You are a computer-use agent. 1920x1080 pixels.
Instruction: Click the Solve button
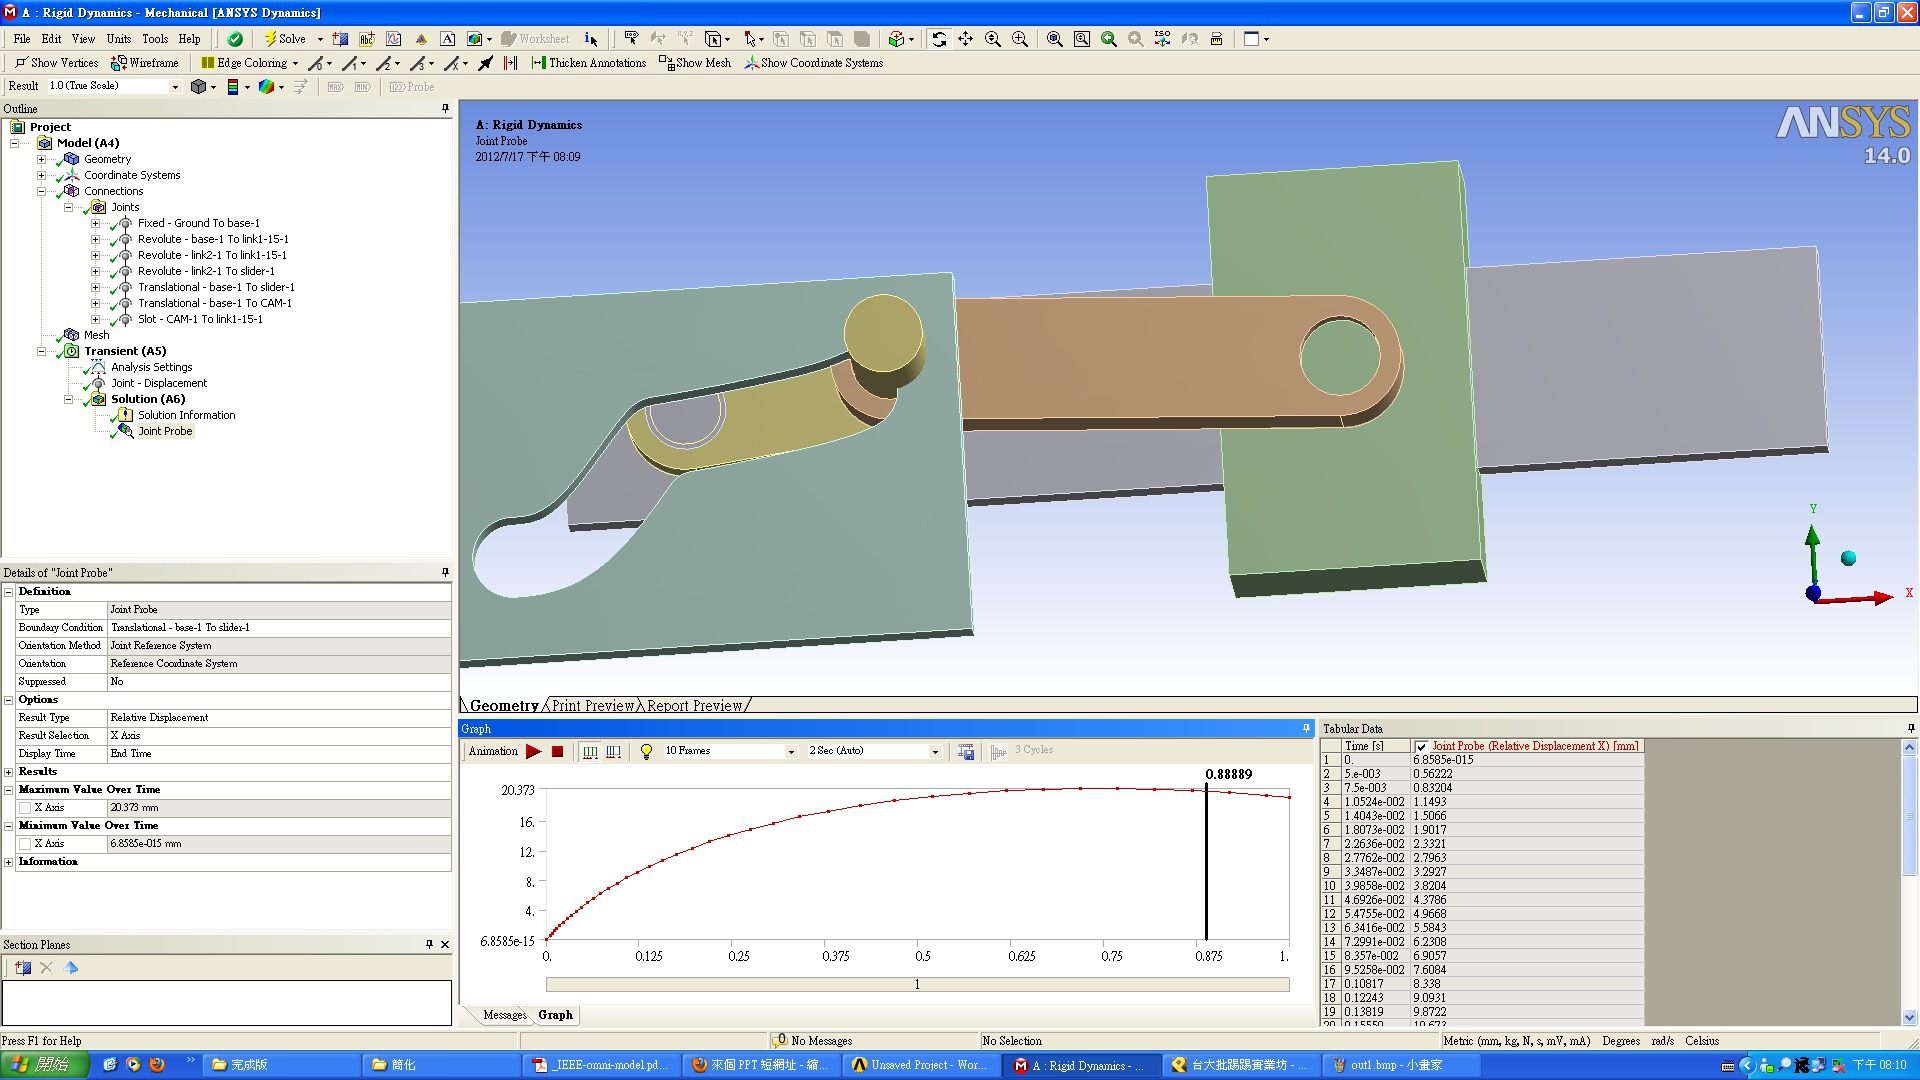coord(284,39)
